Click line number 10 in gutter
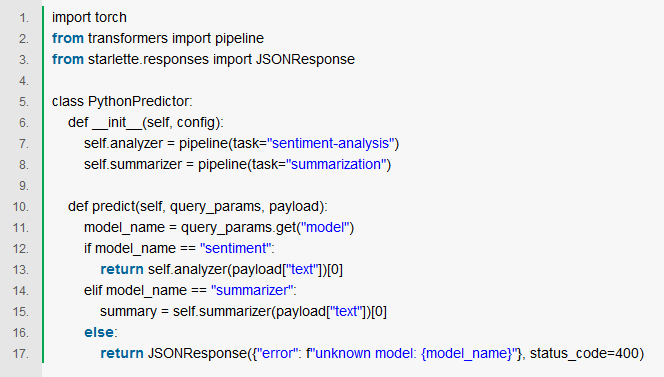 [x=21, y=207]
